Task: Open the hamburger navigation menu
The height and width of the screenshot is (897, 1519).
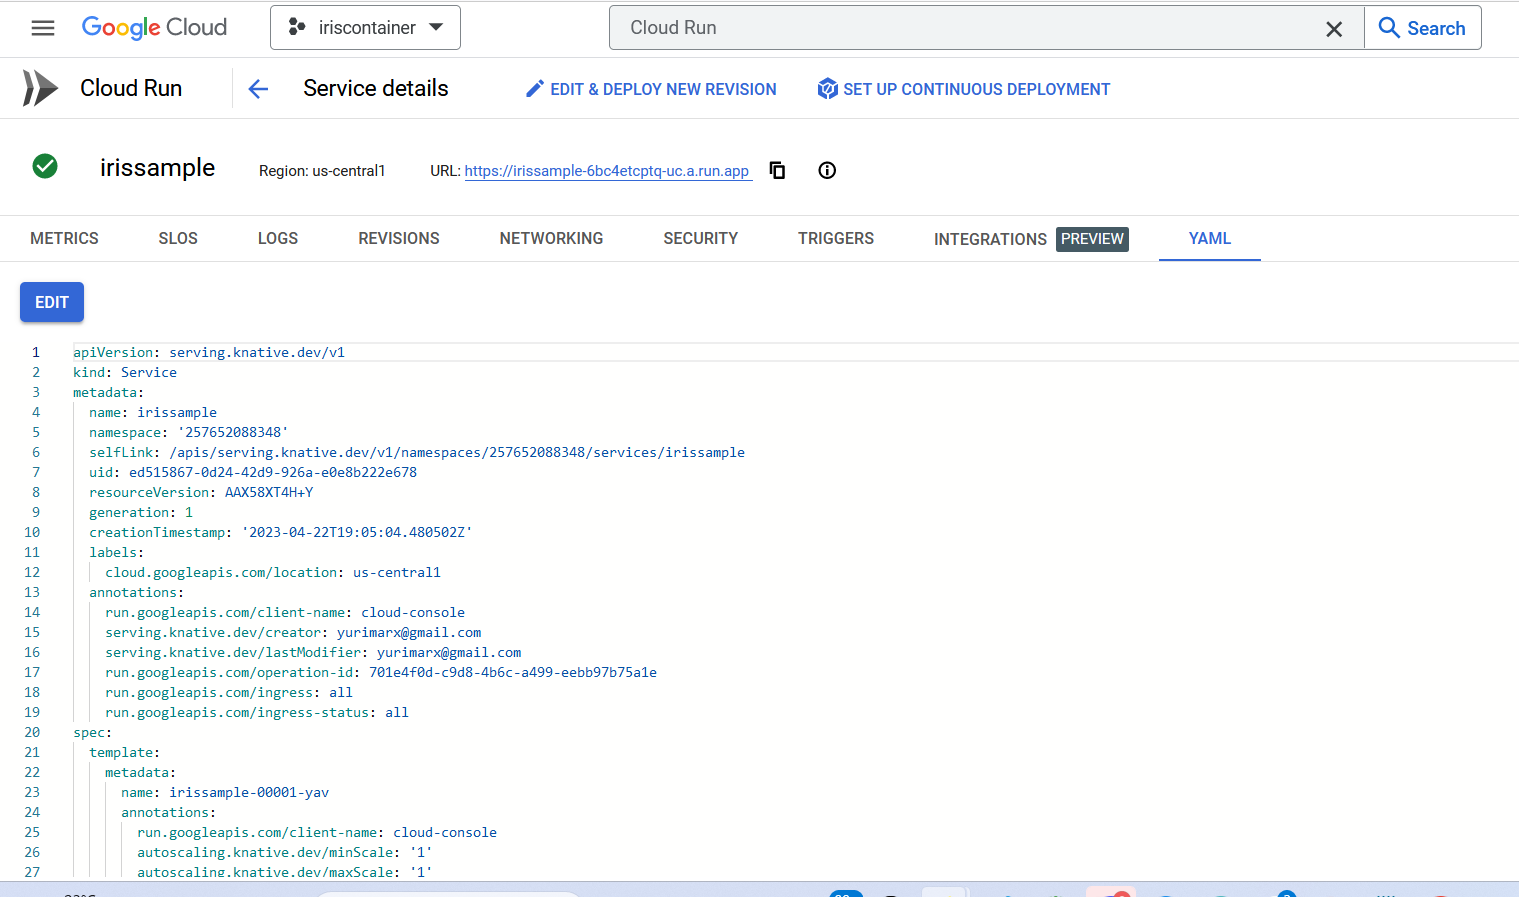Action: click(43, 28)
